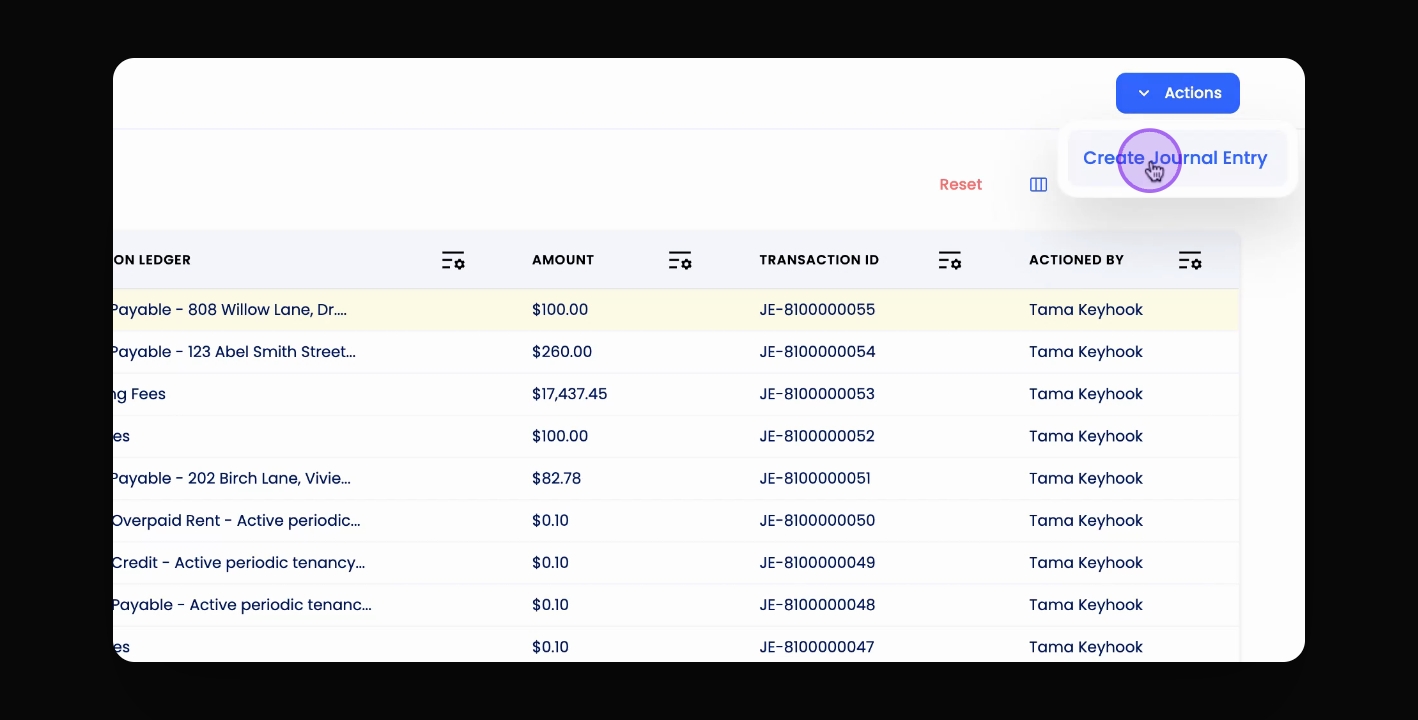Click the column layout icon beside Reset
This screenshot has width=1418, height=720.
[1038, 185]
